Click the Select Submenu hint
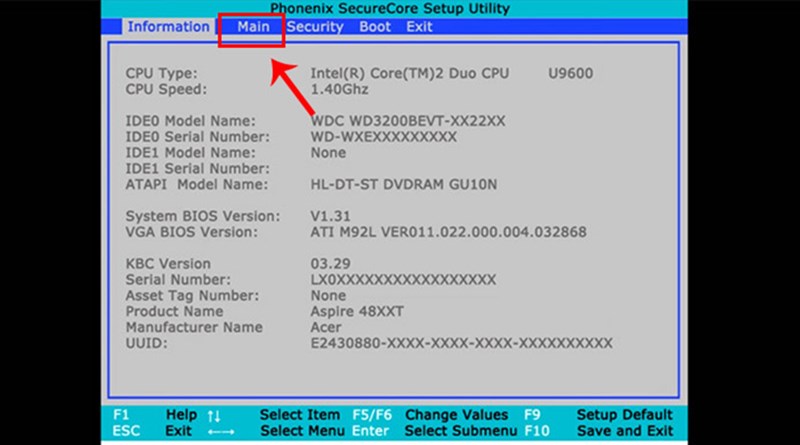 point(461,431)
